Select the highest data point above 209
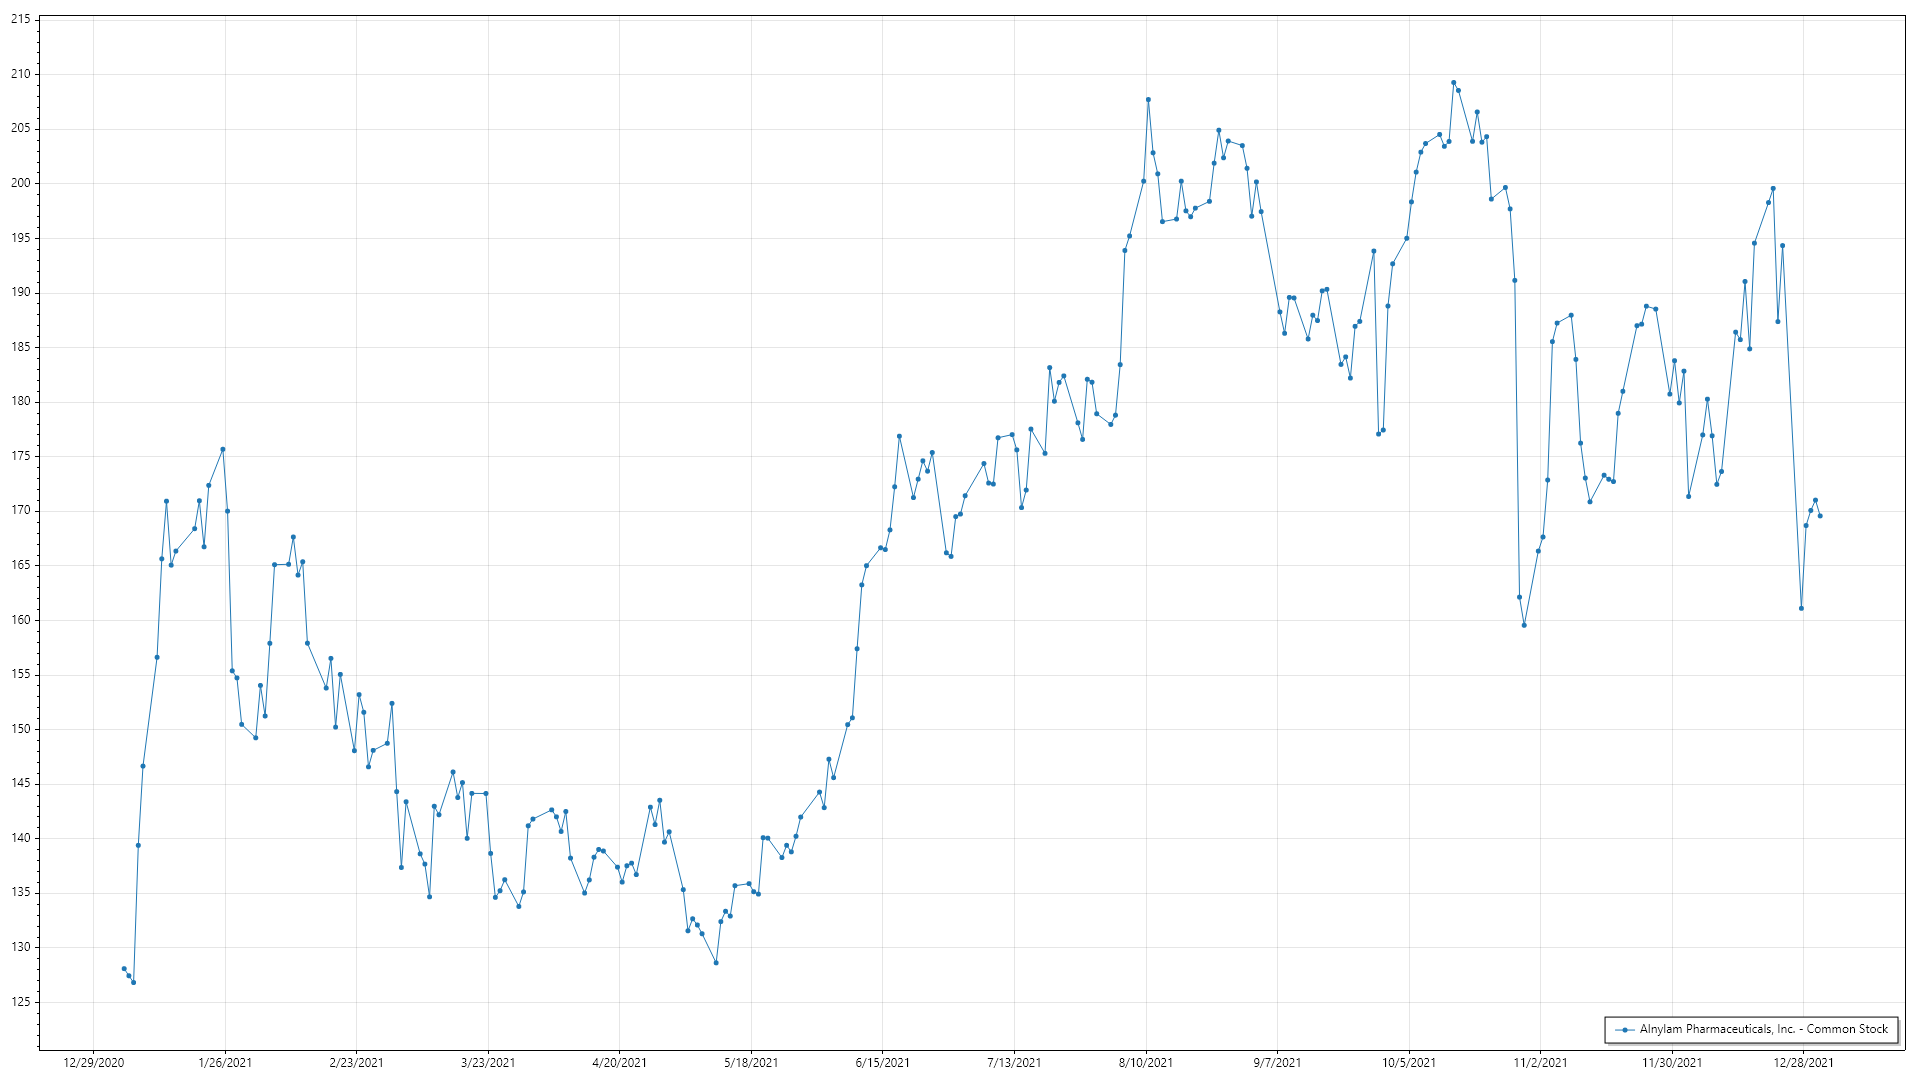The width and height of the screenshot is (1920, 1080). pyautogui.click(x=1453, y=83)
